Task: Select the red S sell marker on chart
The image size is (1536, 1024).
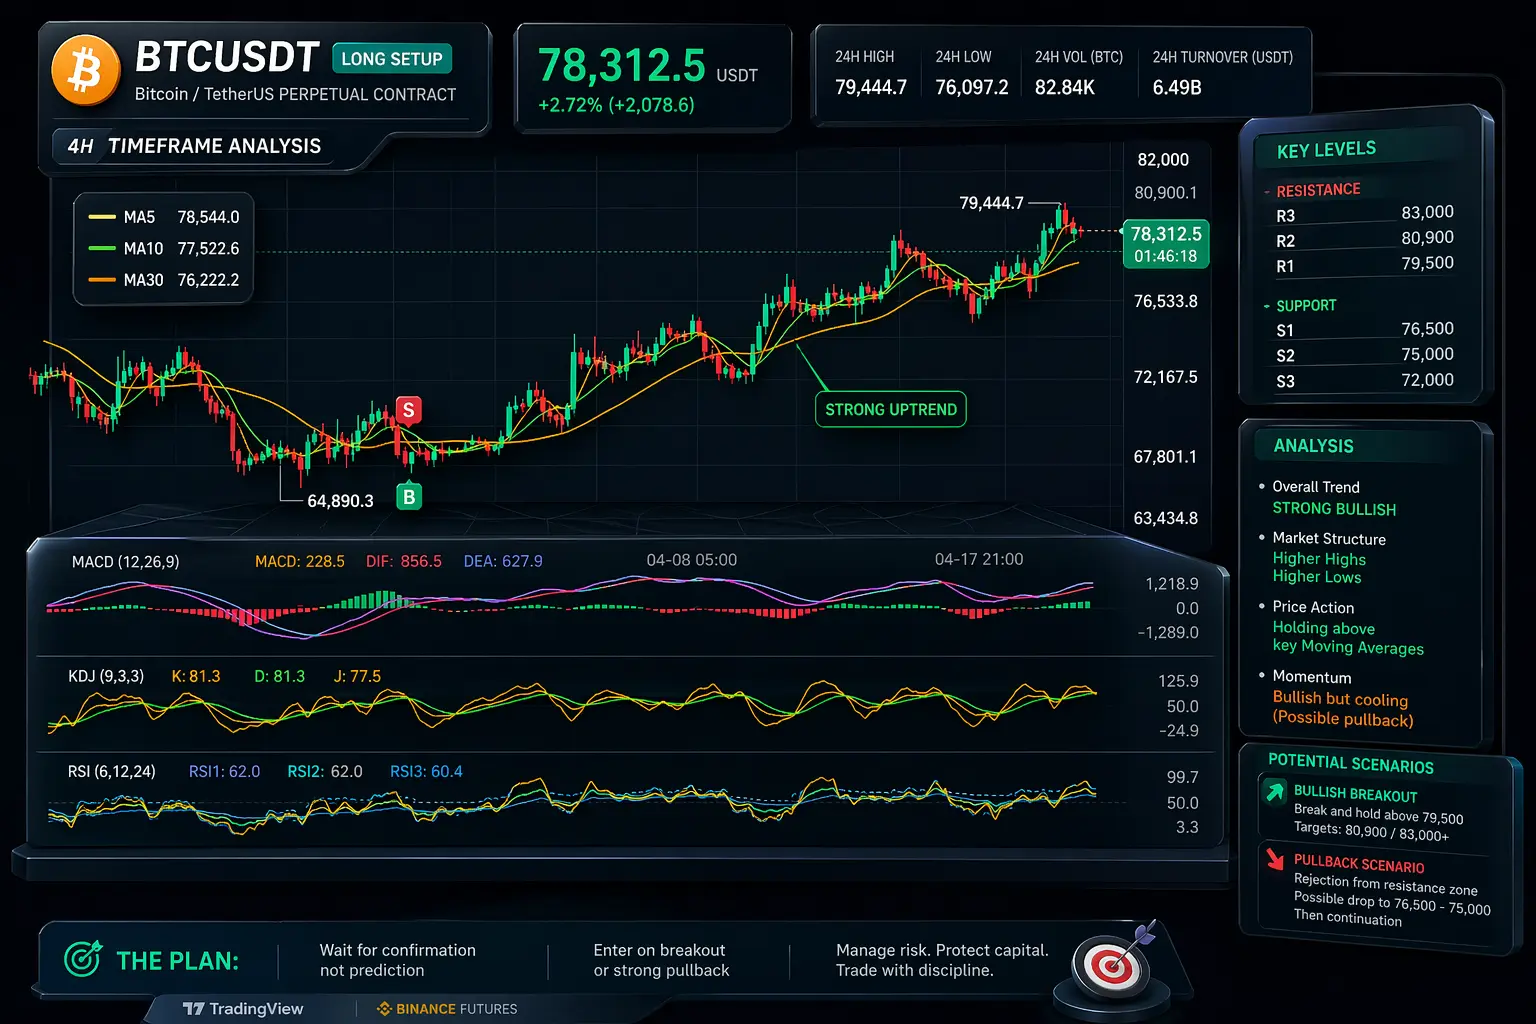Action: pos(408,410)
